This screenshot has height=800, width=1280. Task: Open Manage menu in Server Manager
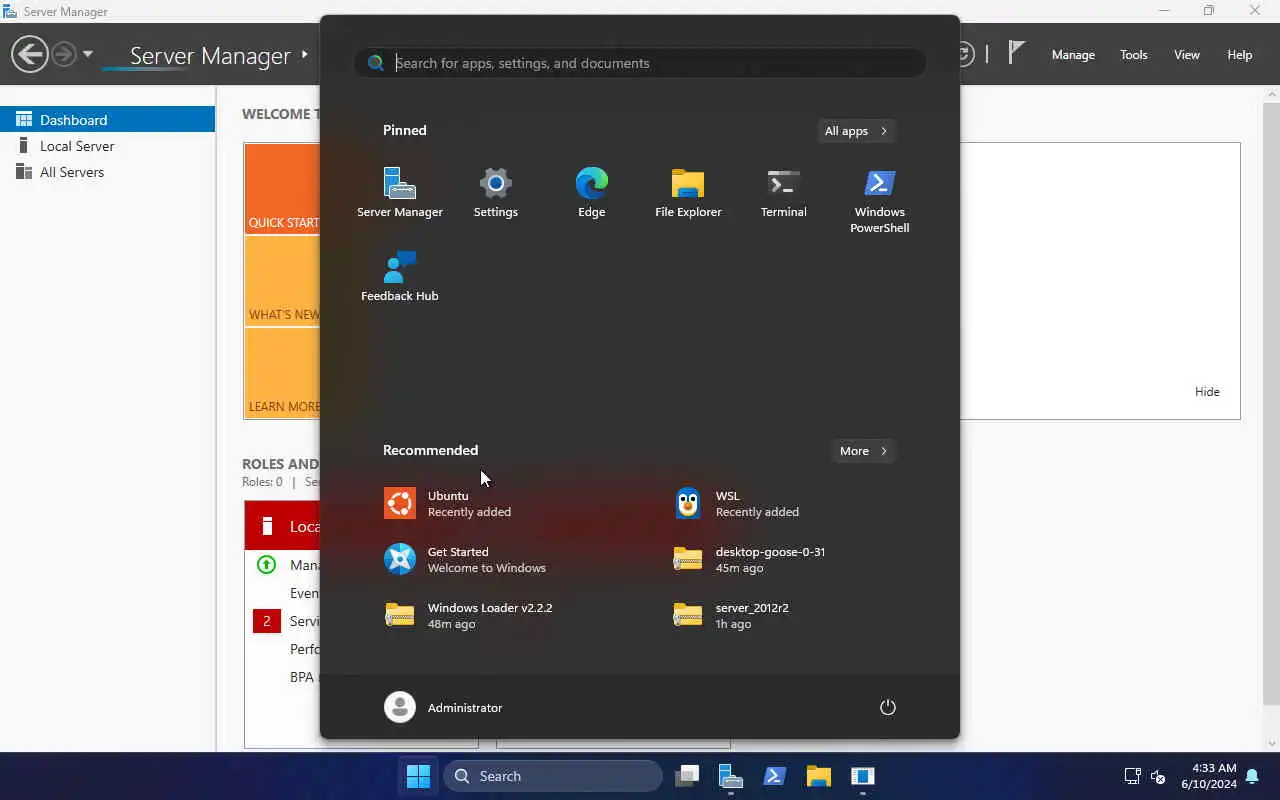pos(1073,55)
